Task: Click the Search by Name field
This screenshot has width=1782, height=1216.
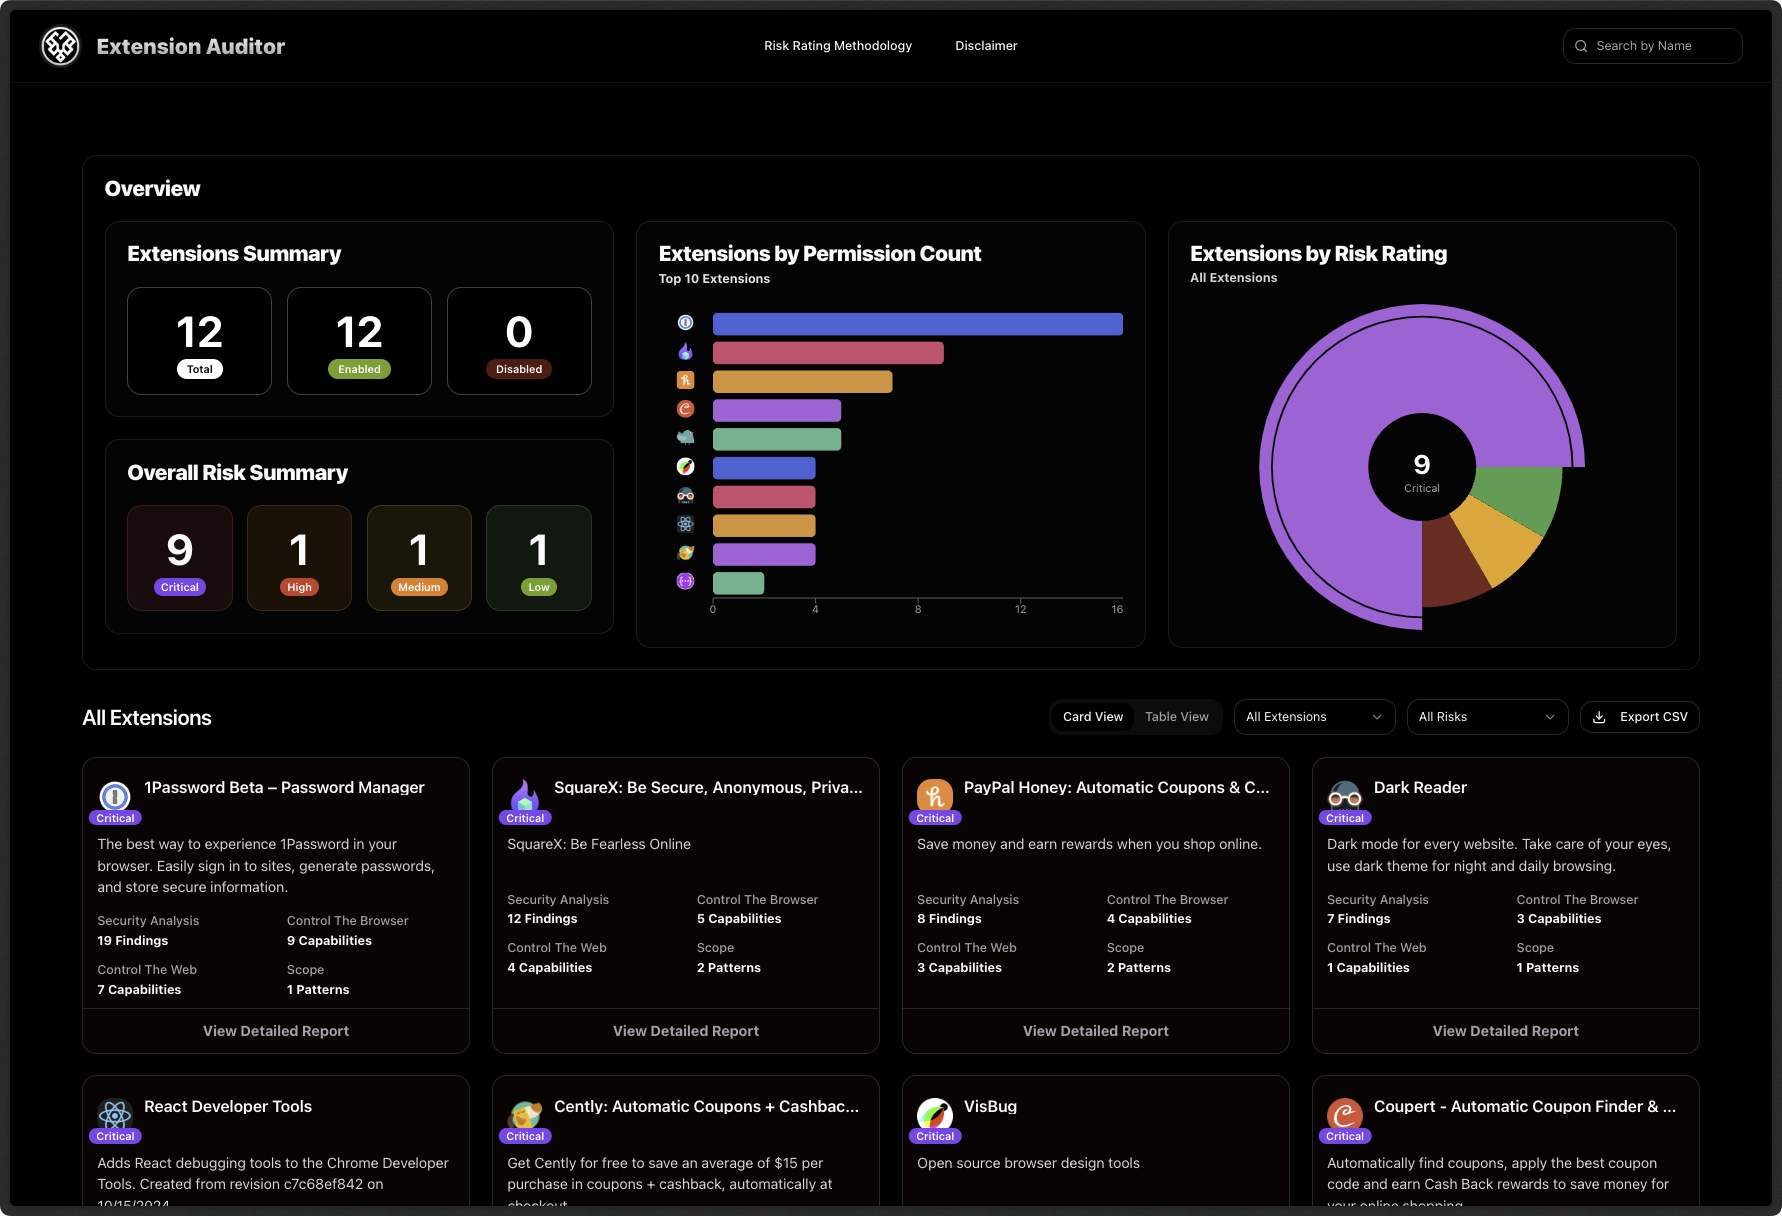Action: click(x=1652, y=46)
